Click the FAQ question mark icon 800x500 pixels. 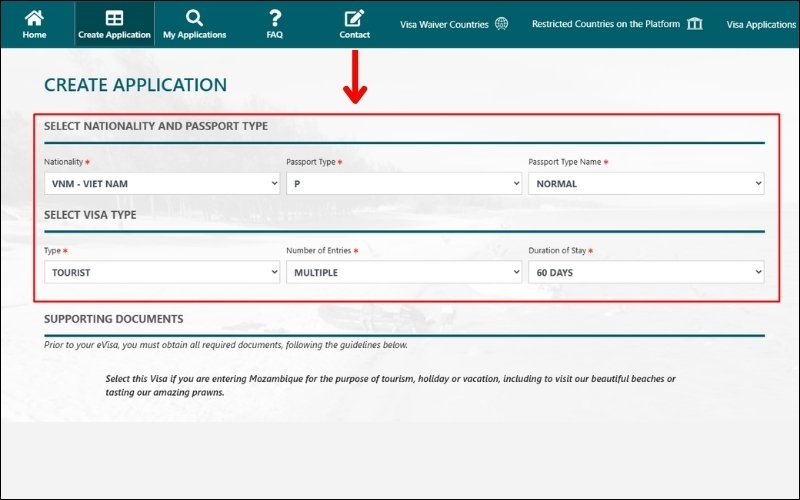click(x=275, y=17)
